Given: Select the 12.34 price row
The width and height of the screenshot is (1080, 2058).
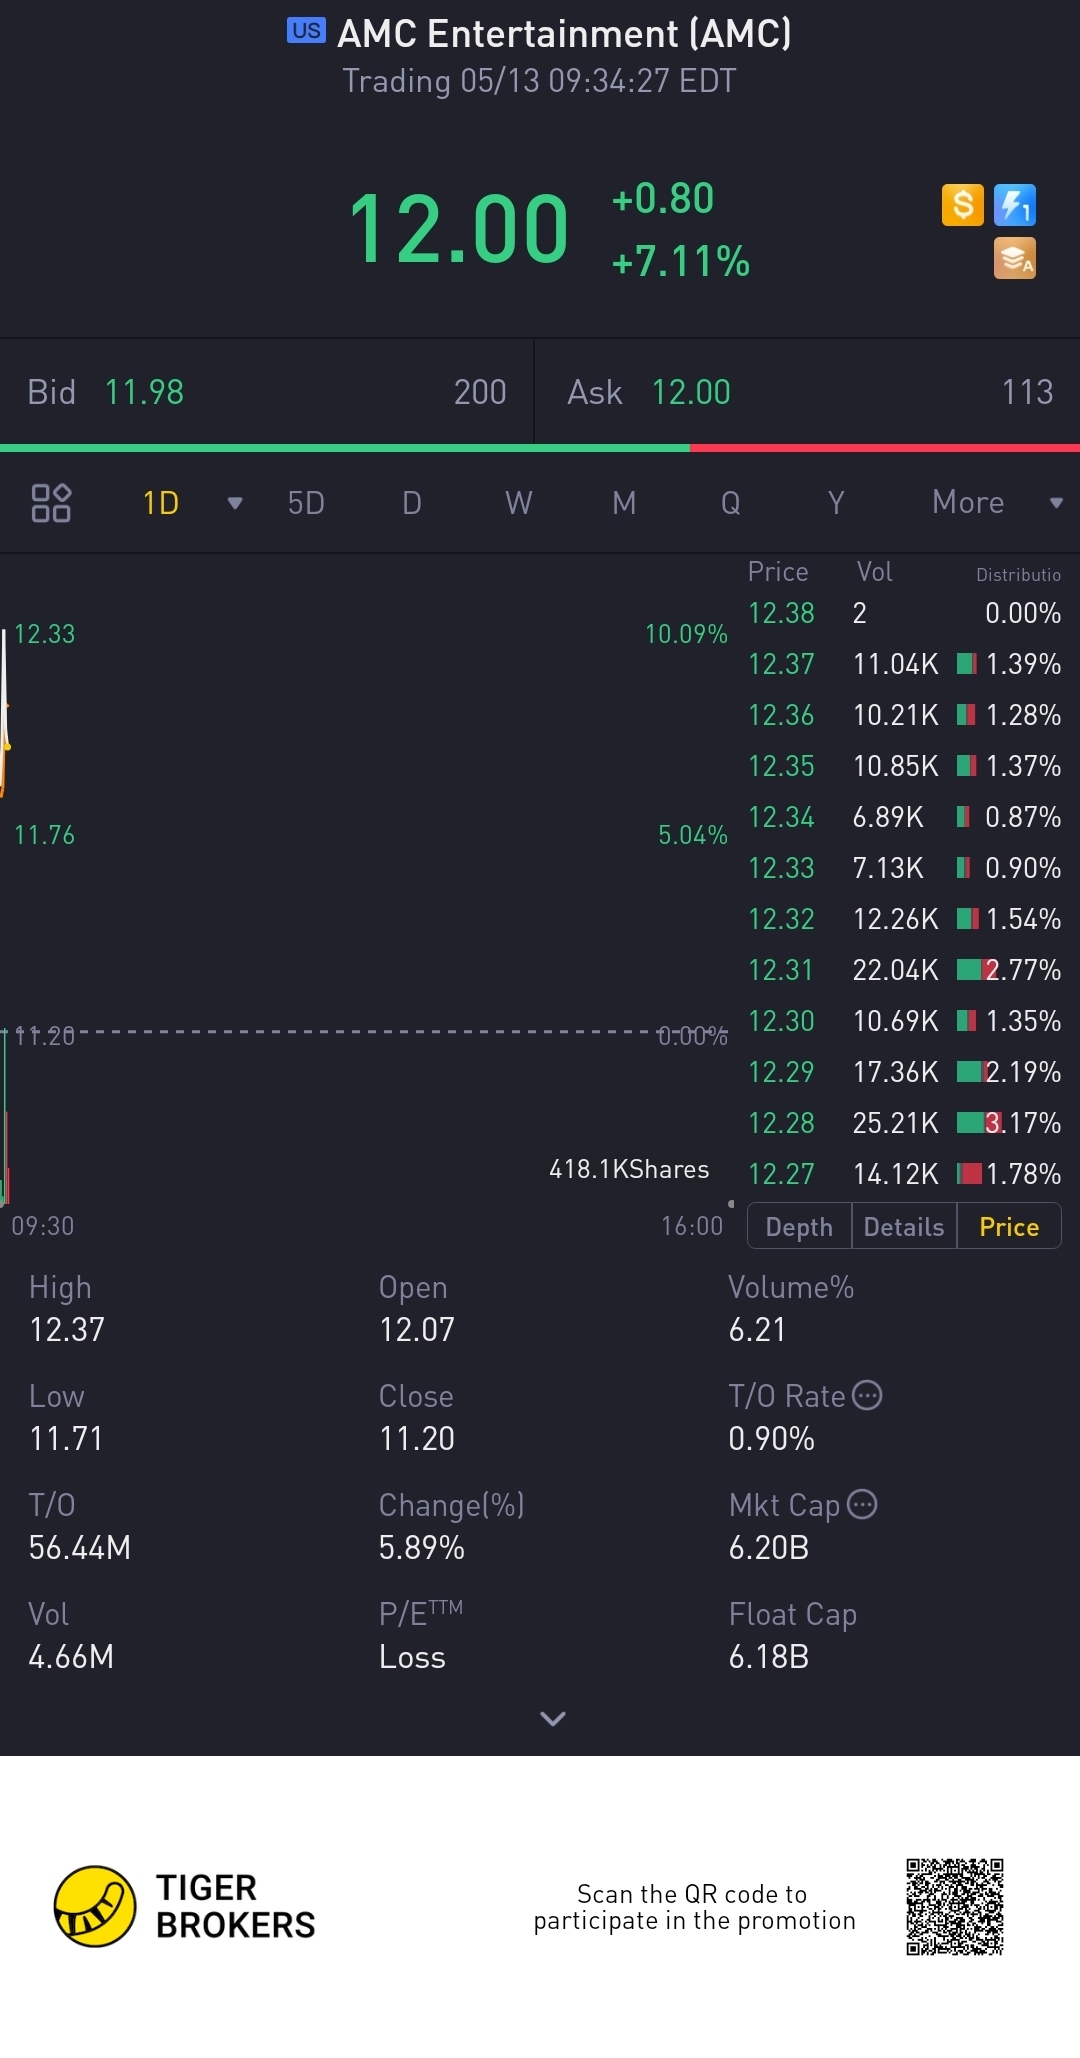Looking at the screenshot, I should pyautogui.click(x=904, y=817).
